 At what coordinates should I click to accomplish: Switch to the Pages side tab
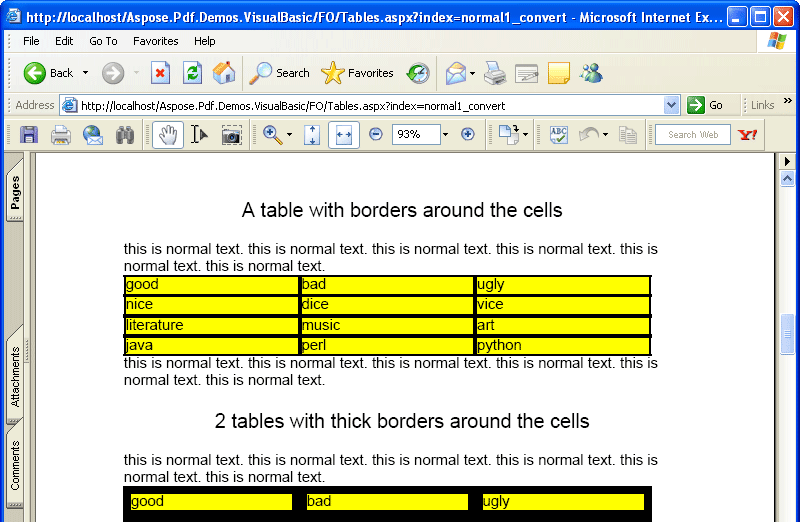click(x=15, y=191)
